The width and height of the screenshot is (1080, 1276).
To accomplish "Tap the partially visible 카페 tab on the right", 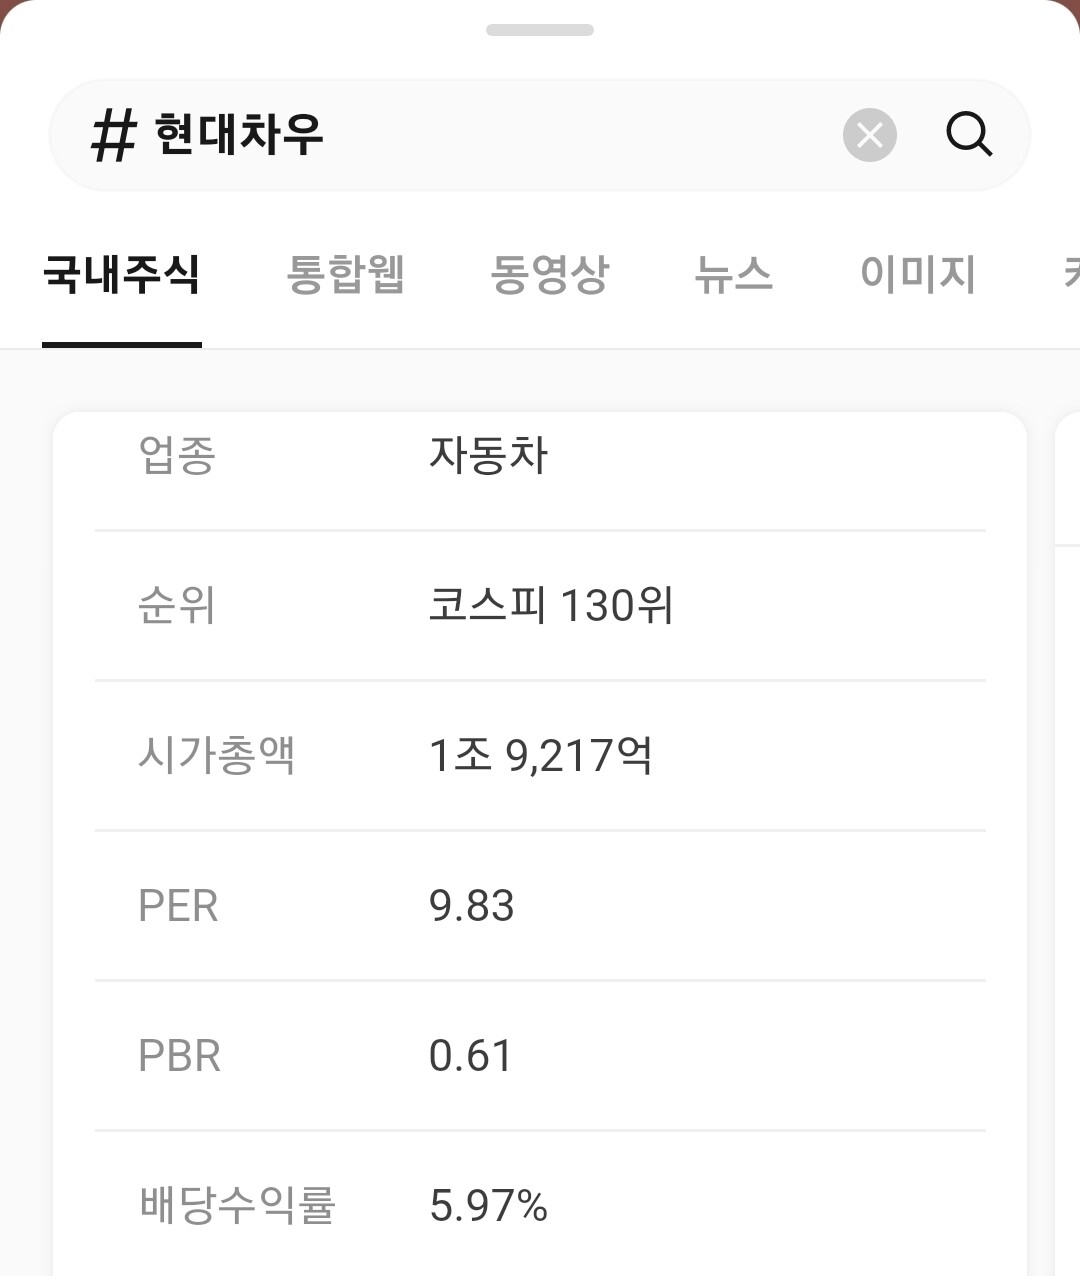I will pyautogui.click(x=1070, y=276).
